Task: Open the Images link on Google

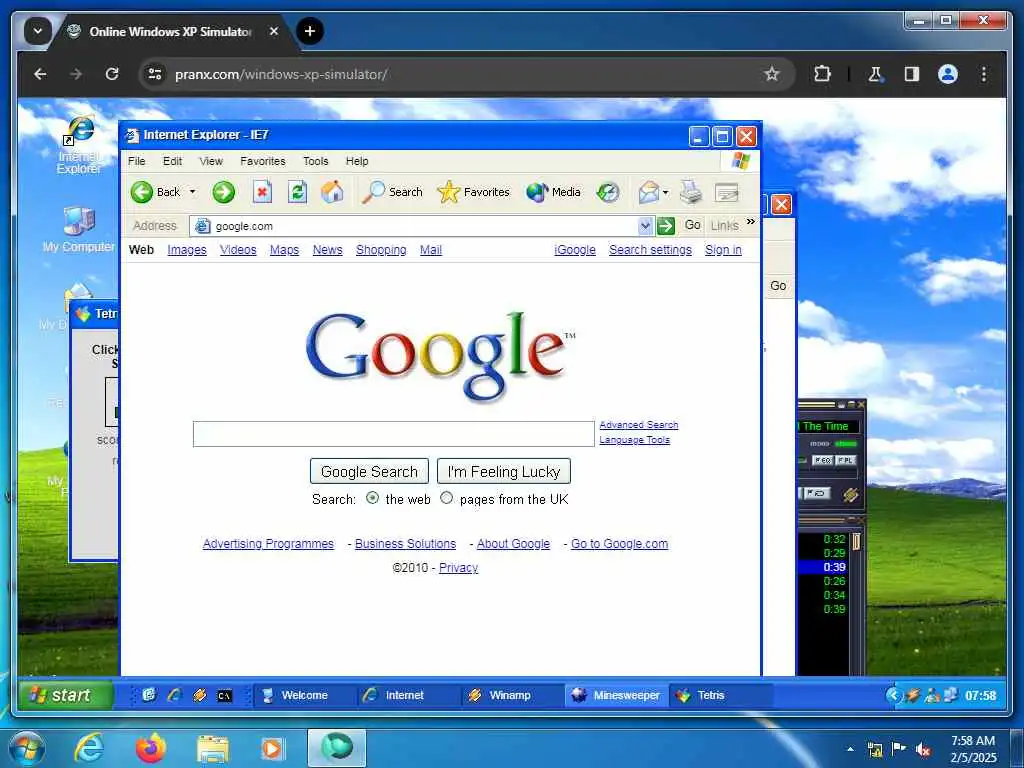Action: pyautogui.click(x=187, y=249)
